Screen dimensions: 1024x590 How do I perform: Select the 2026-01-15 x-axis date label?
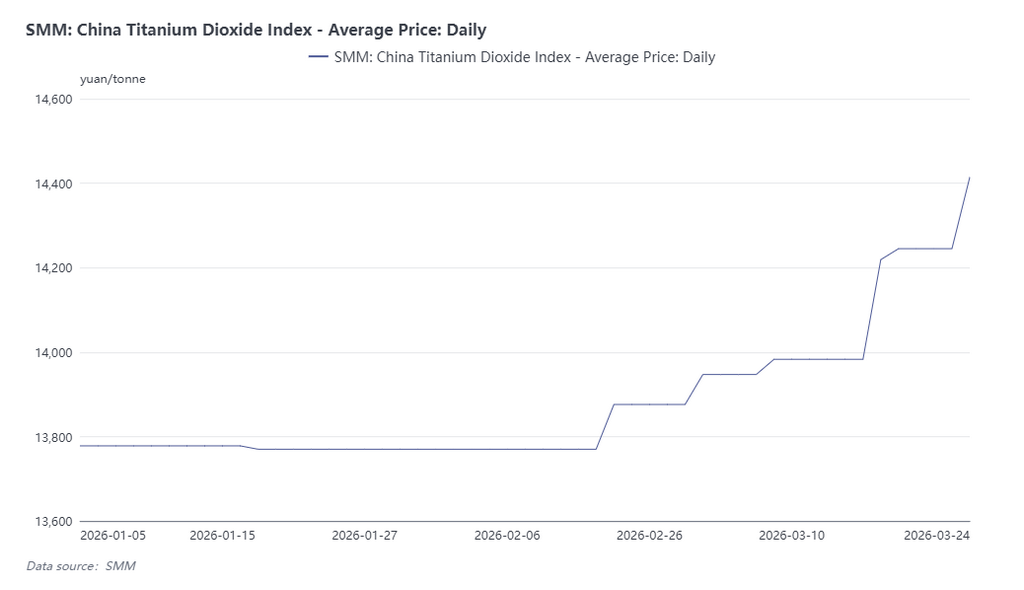click(222, 535)
